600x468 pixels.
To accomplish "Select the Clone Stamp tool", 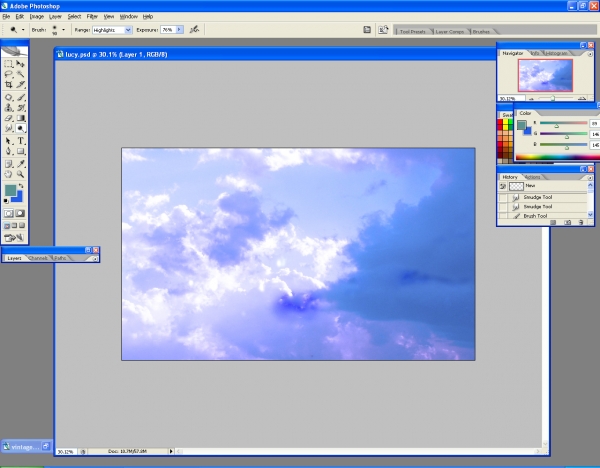I will (x=8, y=108).
